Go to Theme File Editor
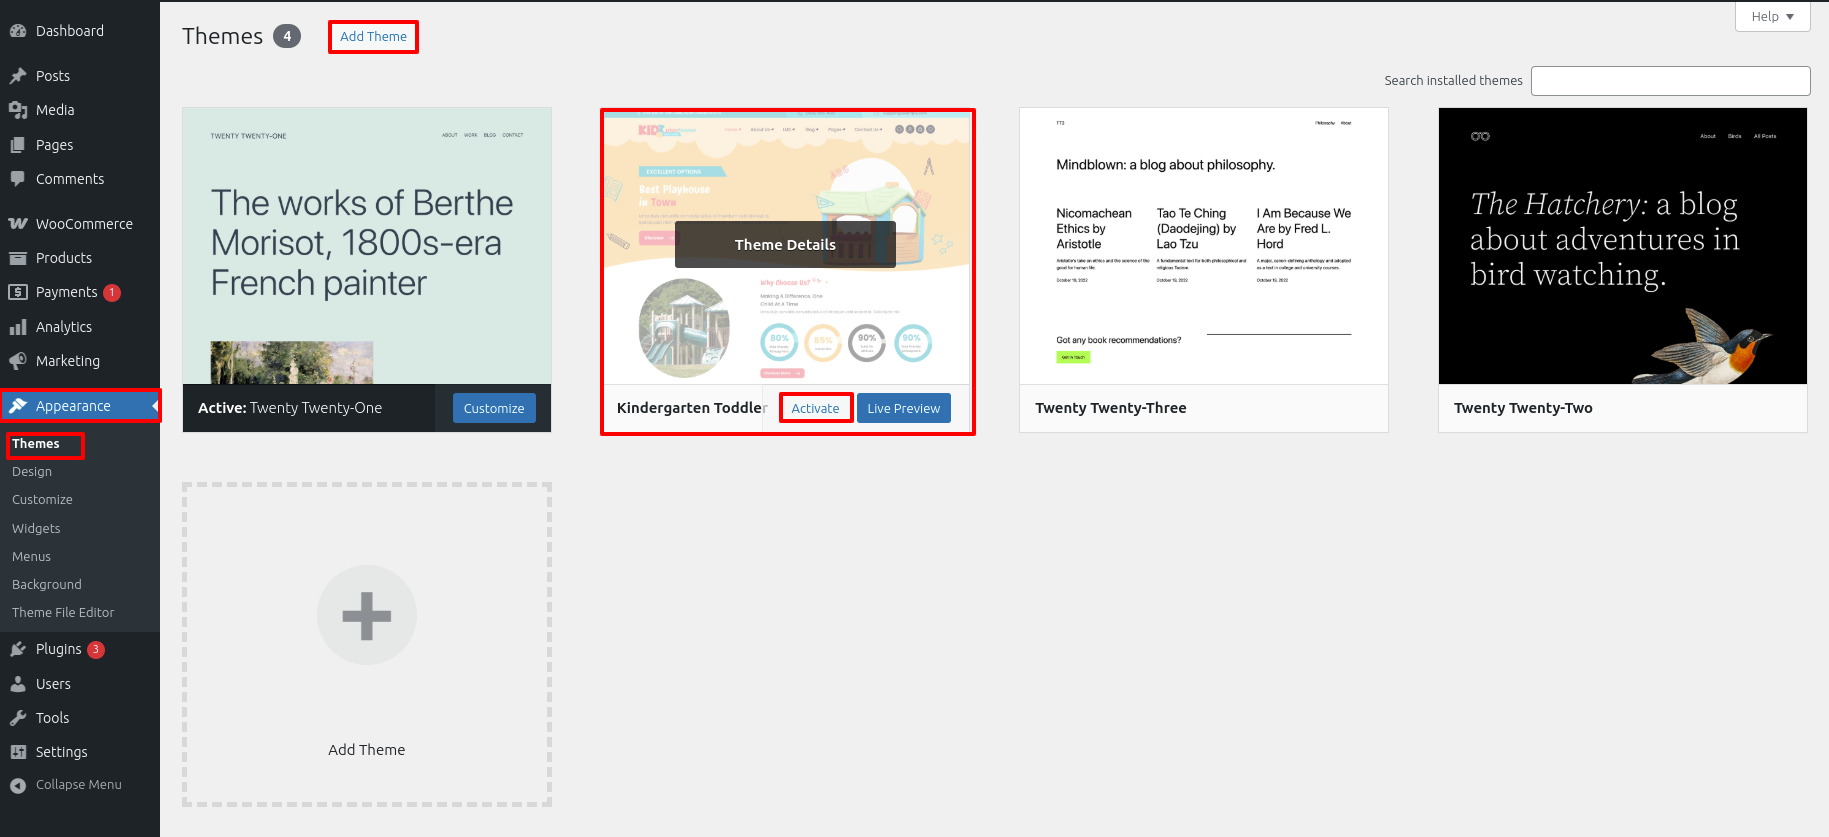 click(63, 612)
